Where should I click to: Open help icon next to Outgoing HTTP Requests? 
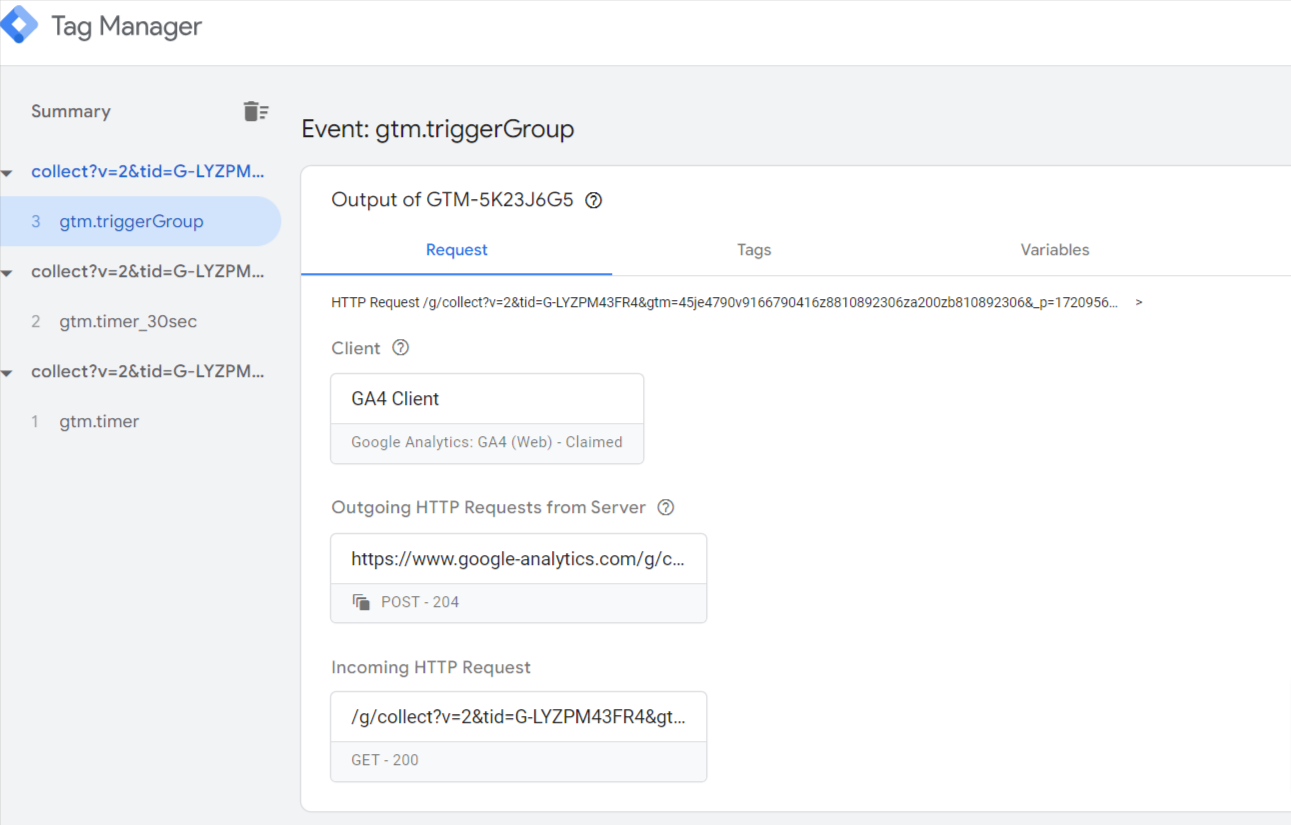click(x=666, y=507)
